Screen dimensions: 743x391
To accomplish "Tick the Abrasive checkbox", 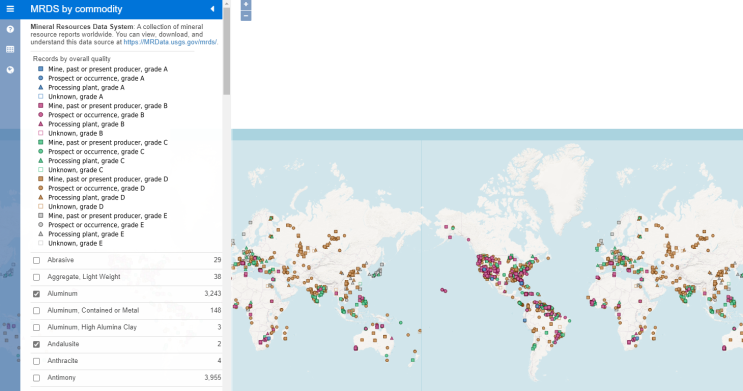I will point(36,260).
